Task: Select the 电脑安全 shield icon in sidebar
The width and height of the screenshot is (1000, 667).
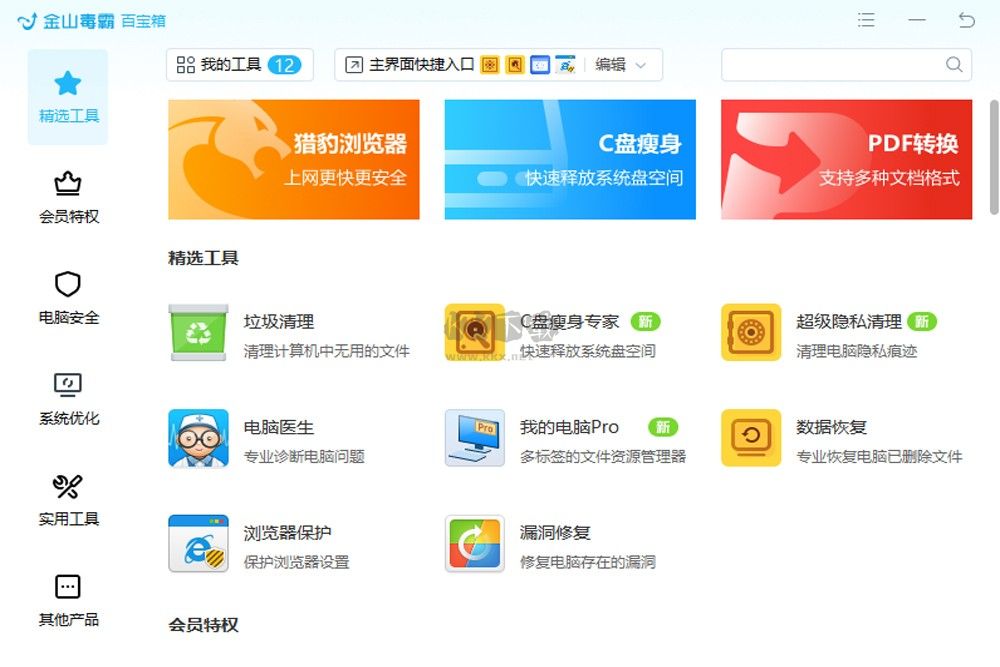Action: pyautogui.click(x=67, y=297)
